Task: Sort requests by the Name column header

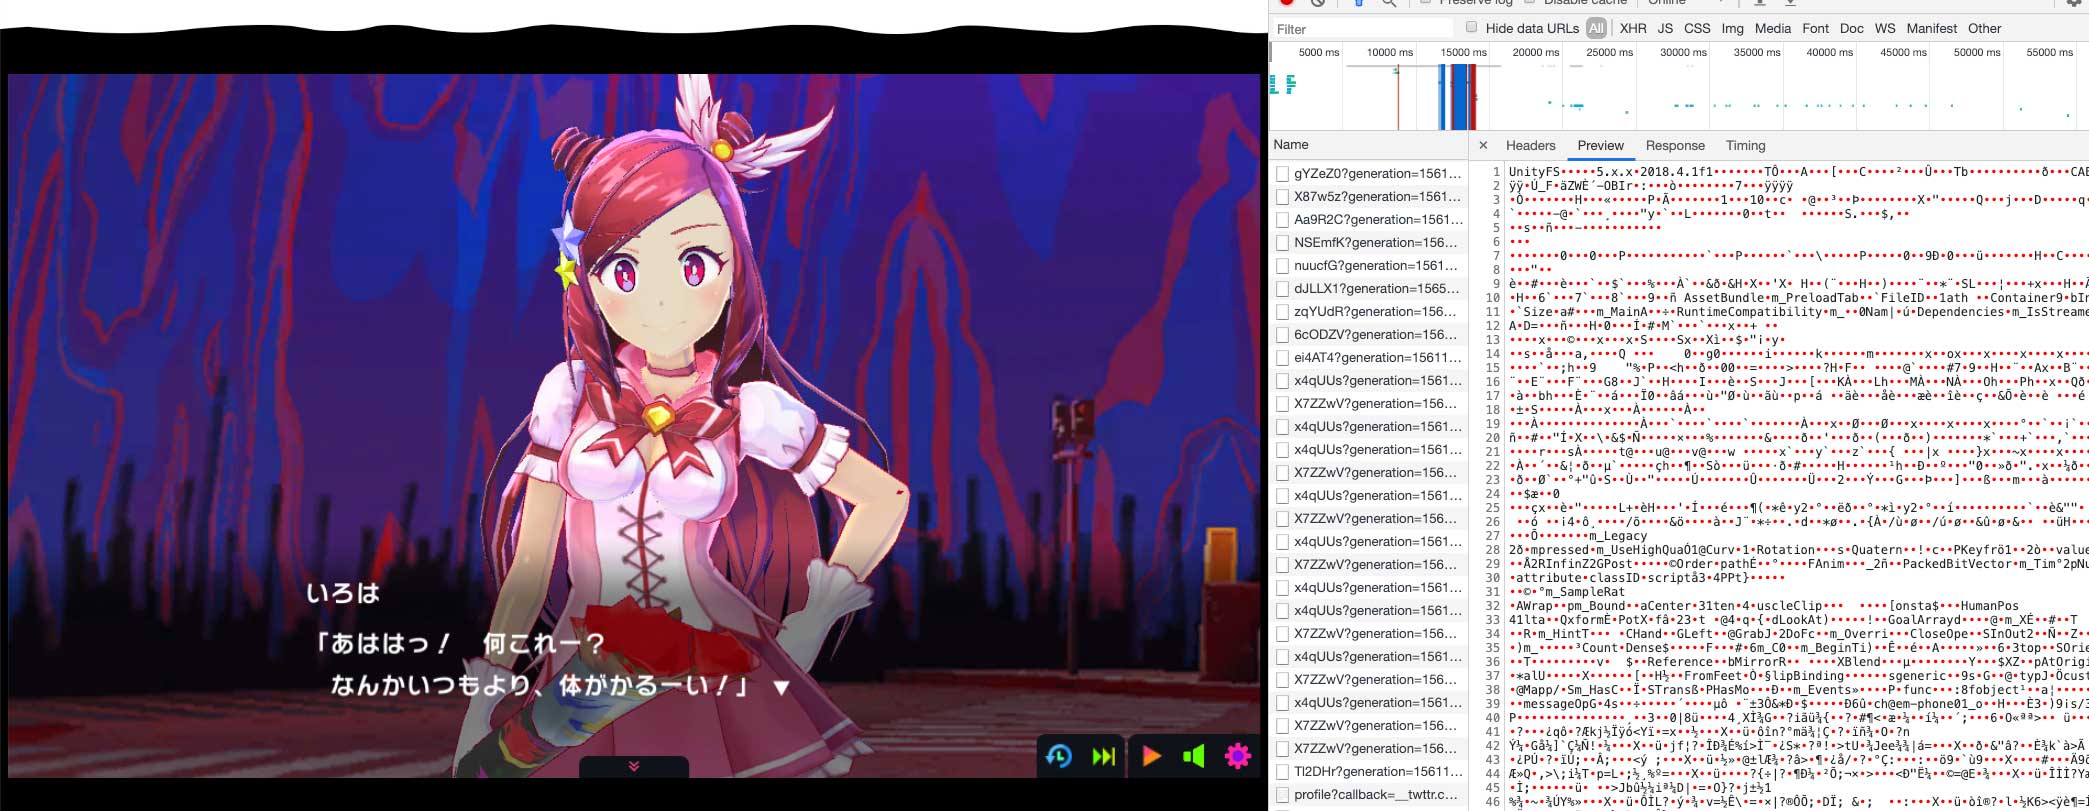Action: coord(1291,145)
